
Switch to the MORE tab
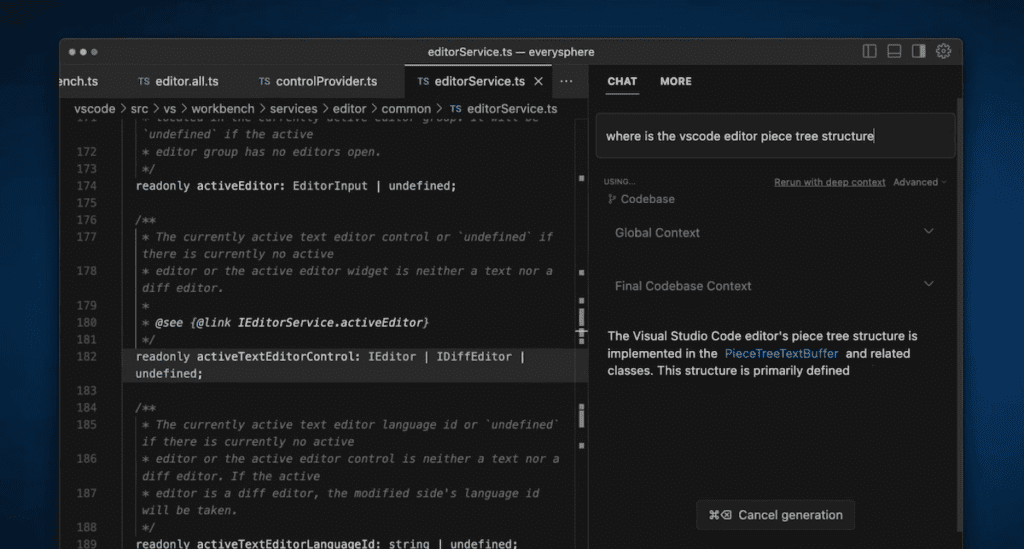(675, 82)
